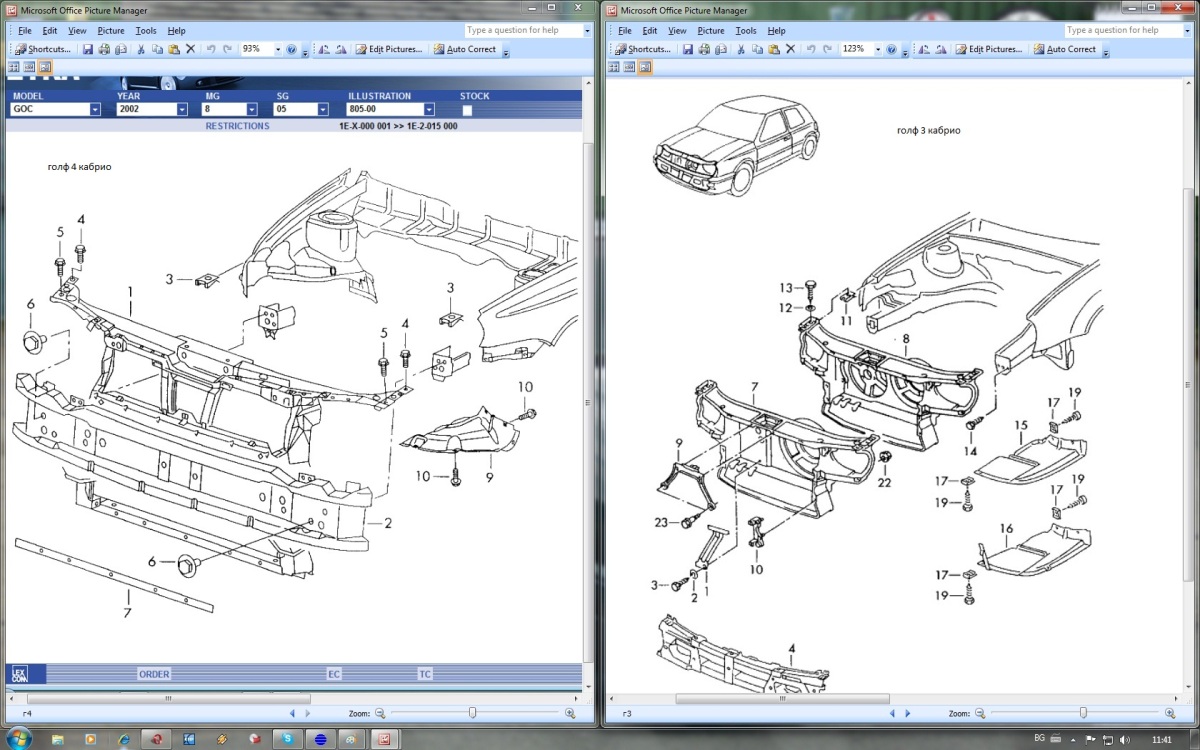1200x750 pixels.
Task: Switch to Filmstrip view in the right window
Action: 629,67
